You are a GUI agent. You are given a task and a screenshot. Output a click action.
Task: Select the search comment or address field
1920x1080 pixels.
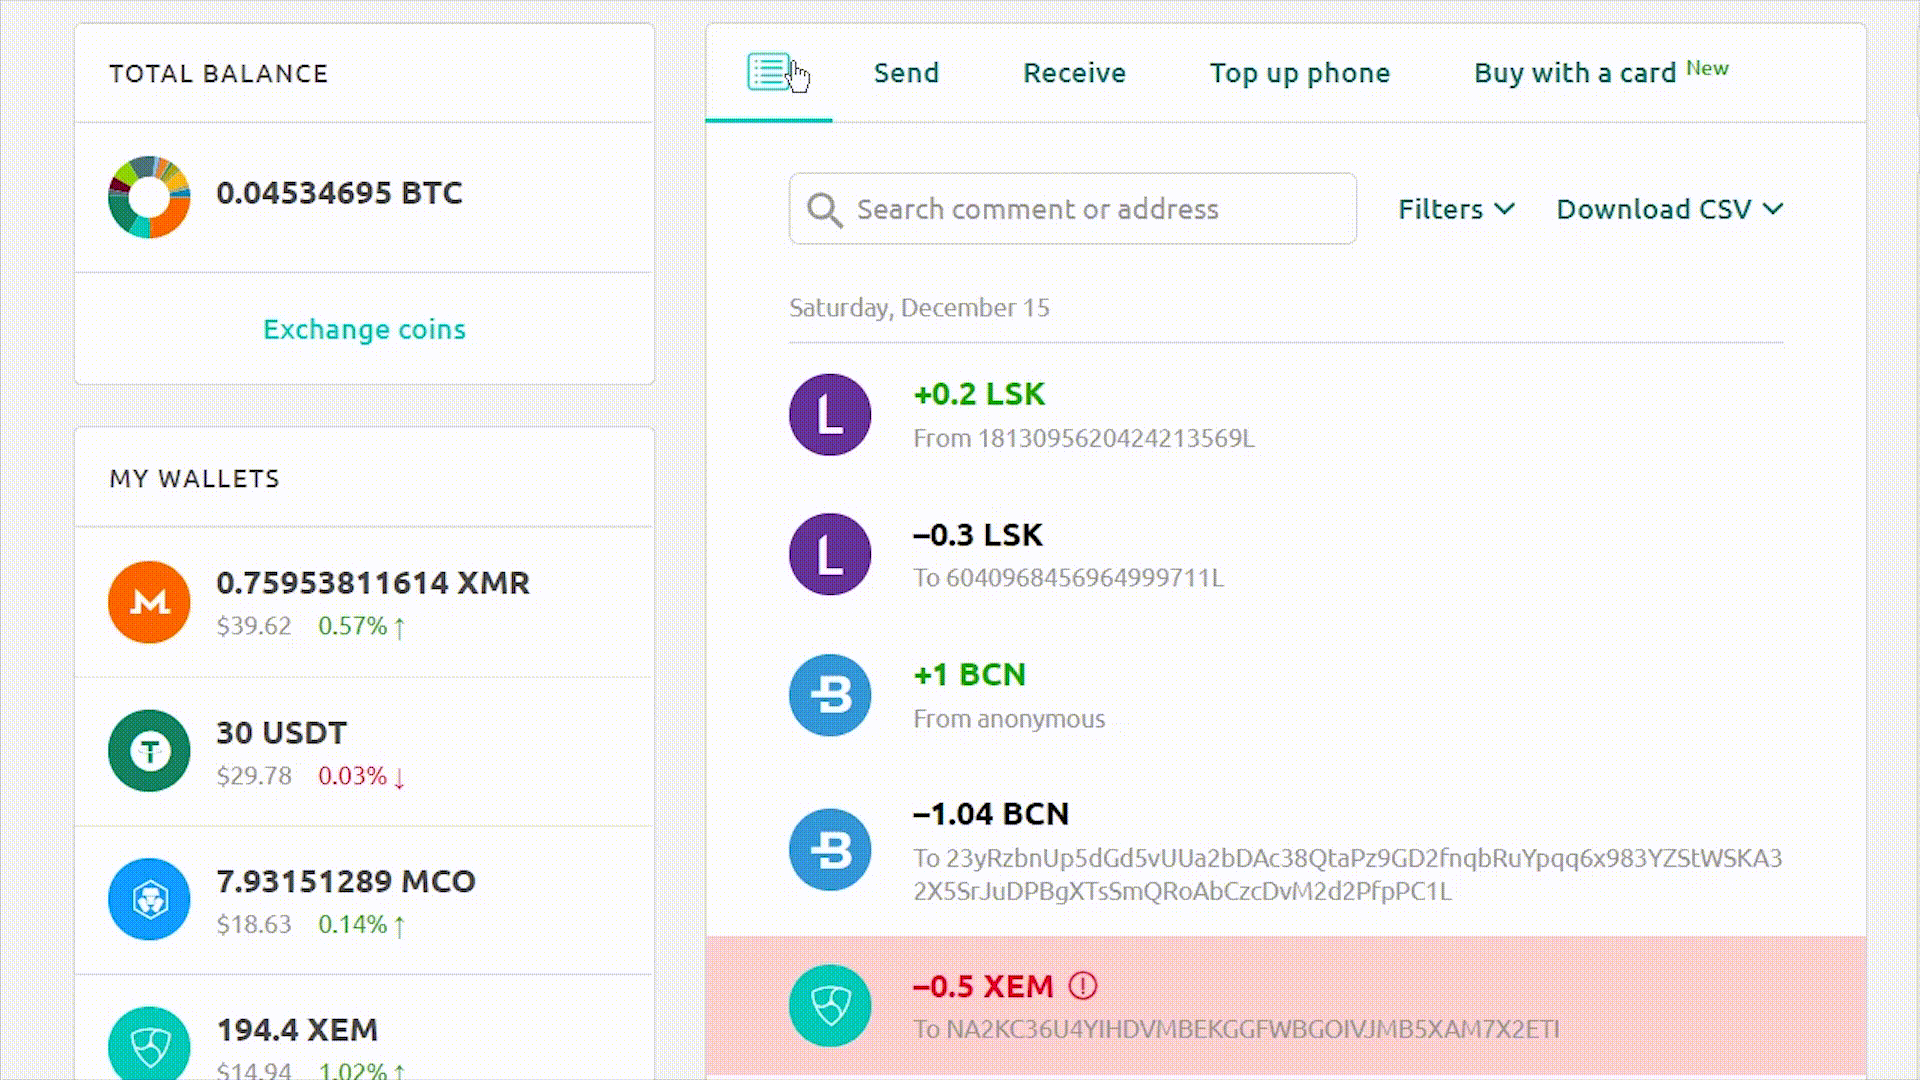point(1072,208)
